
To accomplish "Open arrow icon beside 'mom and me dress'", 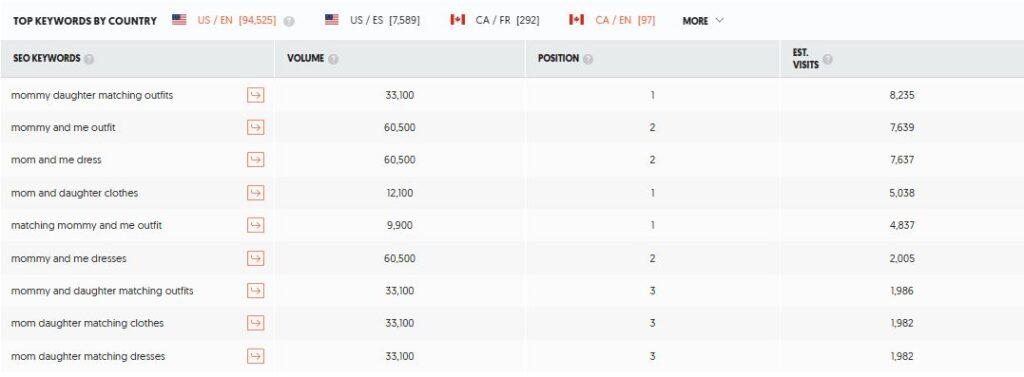I will tap(255, 159).
